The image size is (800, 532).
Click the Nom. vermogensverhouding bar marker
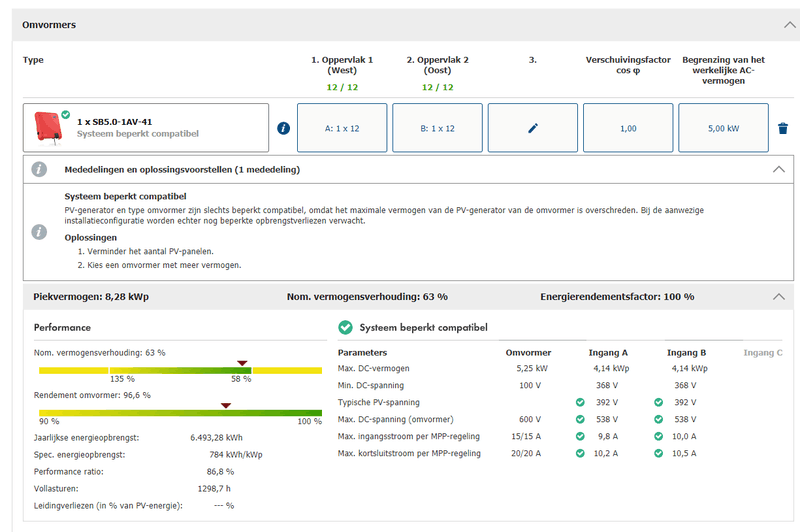pyautogui.click(x=241, y=364)
